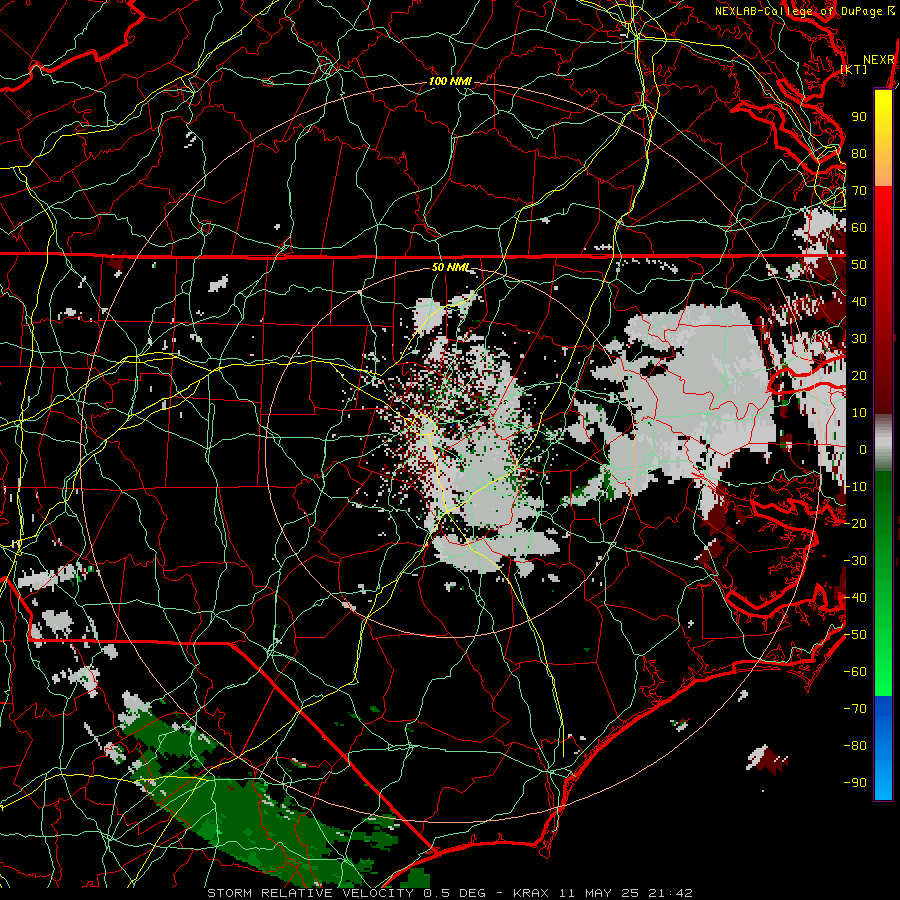This screenshot has height=900, width=900.
Task: Select the 70 value on velocity scale
Action: [859, 191]
